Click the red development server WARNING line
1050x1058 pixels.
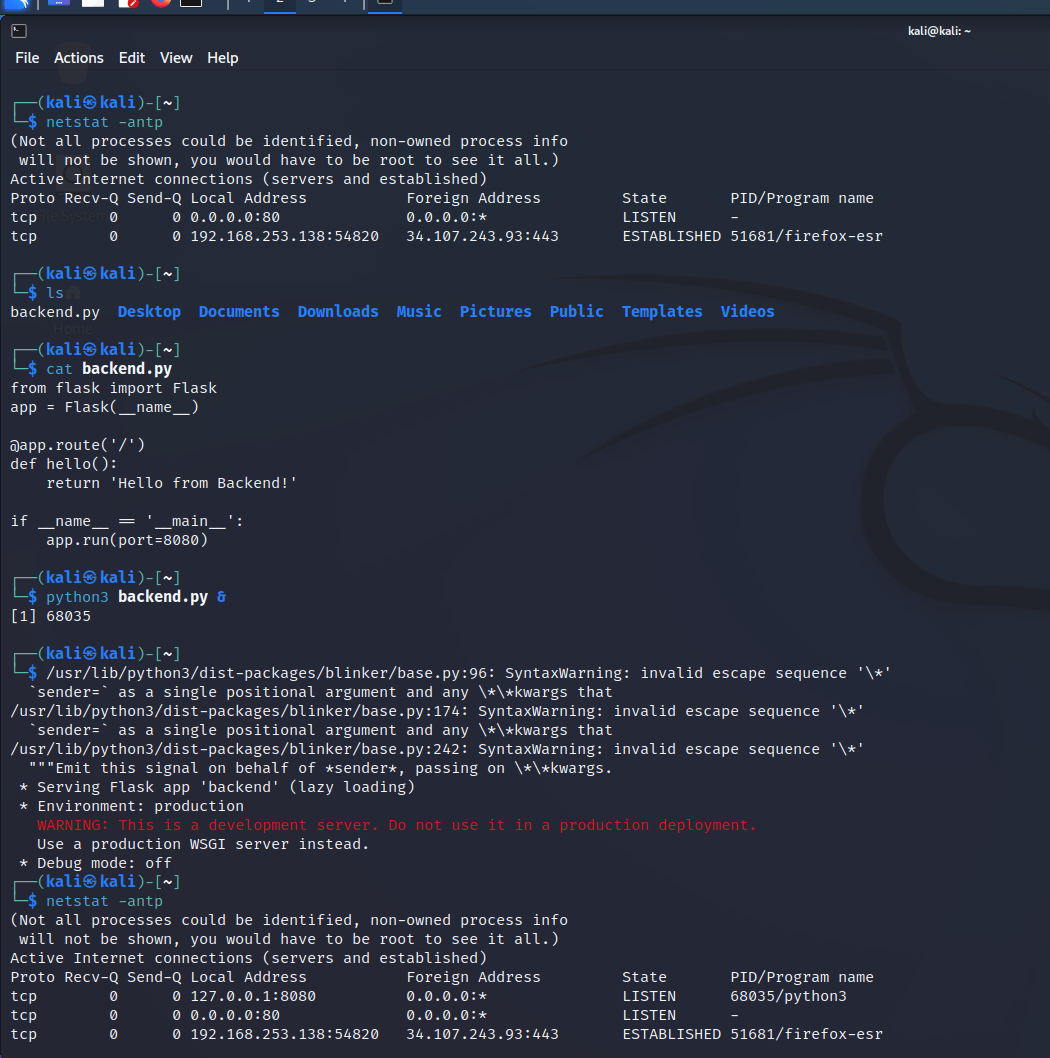coord(397,825)
